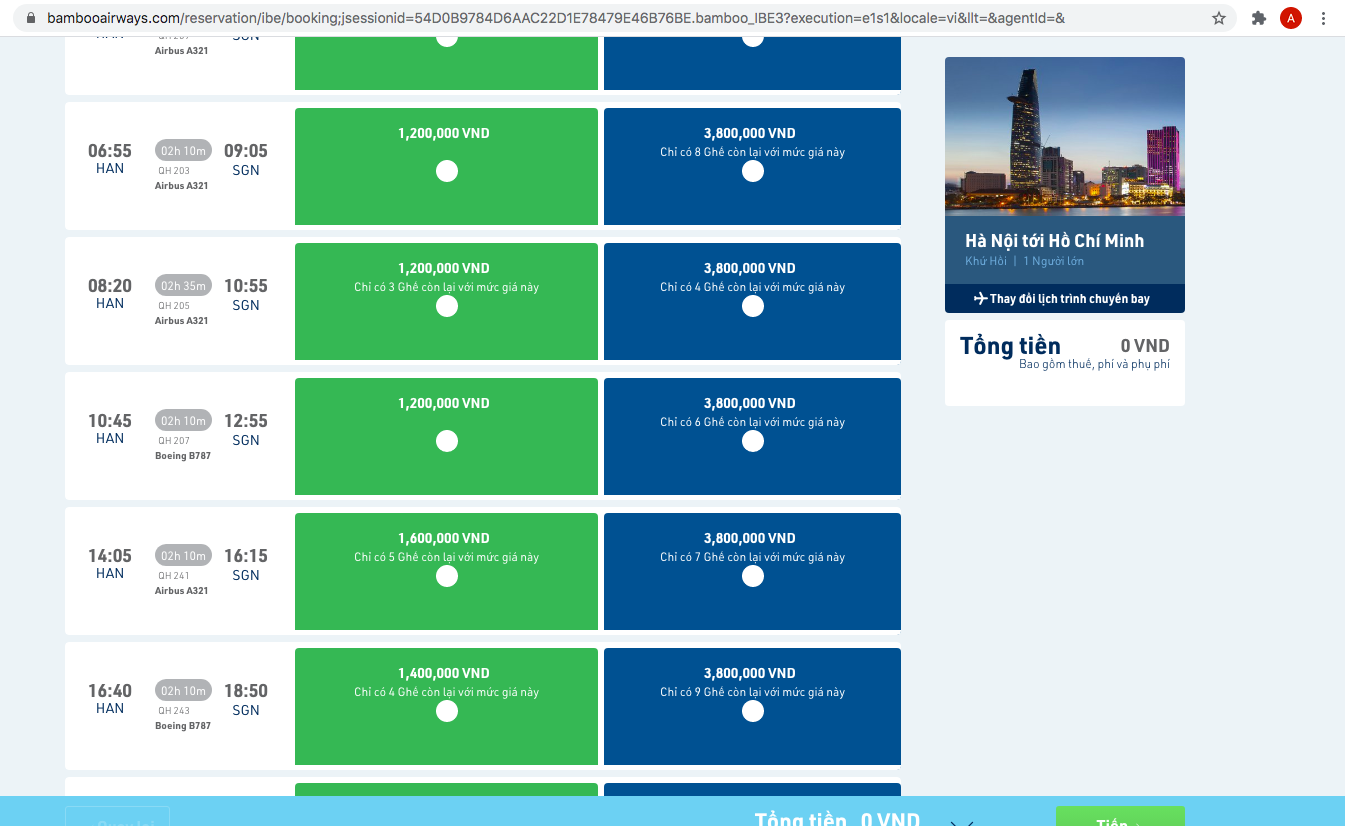Click flight number QH 243
The image size is (1345, 826).
[174, 711]
